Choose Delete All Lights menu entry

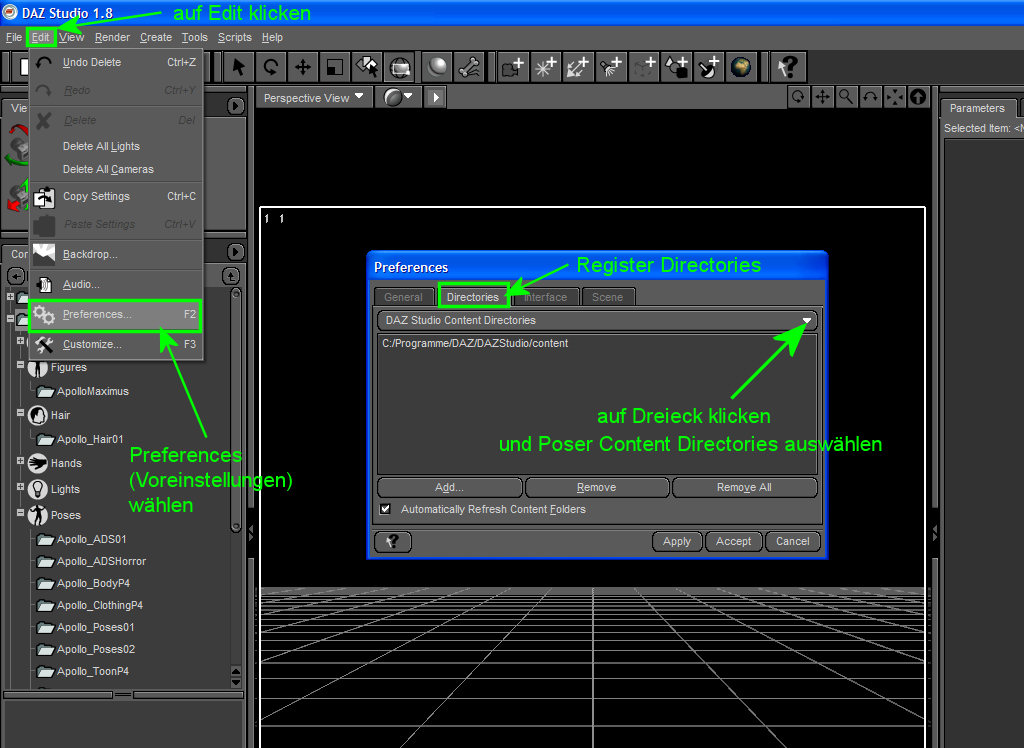[116, 146]
